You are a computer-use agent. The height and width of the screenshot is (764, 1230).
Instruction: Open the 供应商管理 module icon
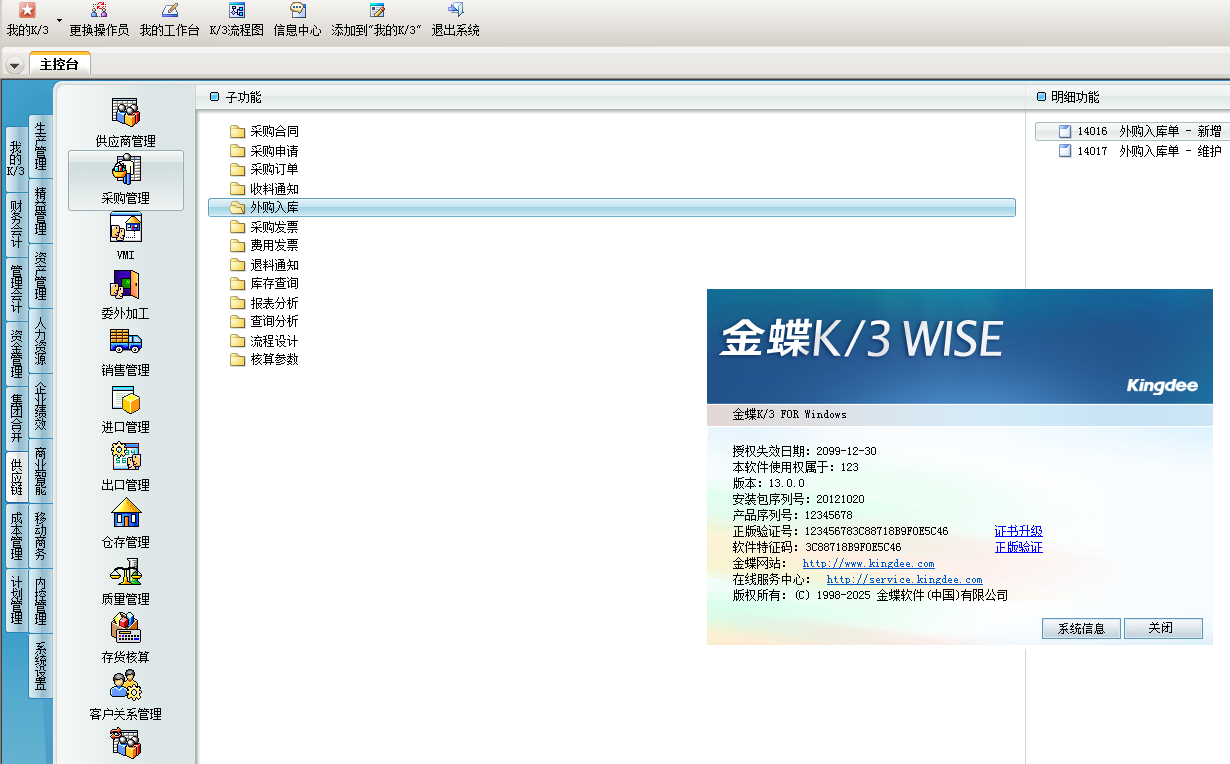pyautogui.click(x=126, y=122)
